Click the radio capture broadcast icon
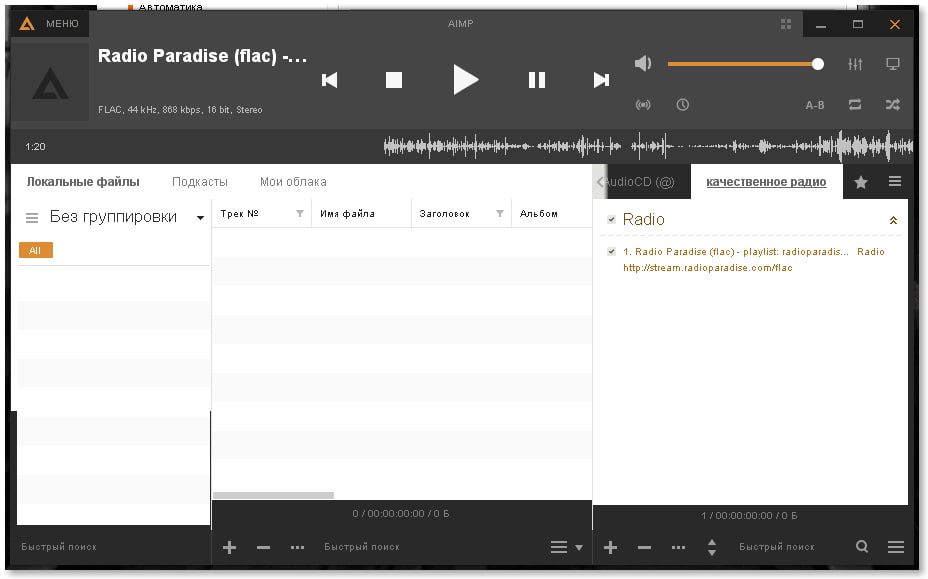The height and width of the screenshot is (579, 928). [643, 105]
